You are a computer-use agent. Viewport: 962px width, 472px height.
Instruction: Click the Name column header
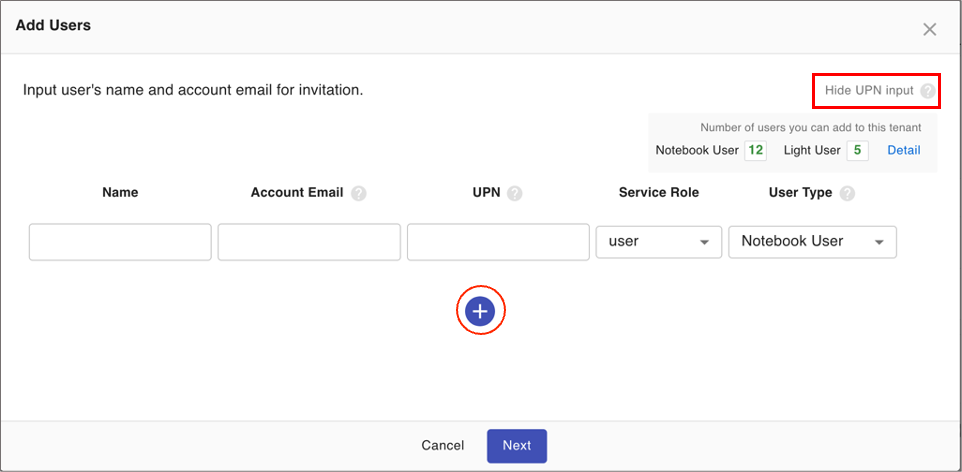click(x=120, y=193)
